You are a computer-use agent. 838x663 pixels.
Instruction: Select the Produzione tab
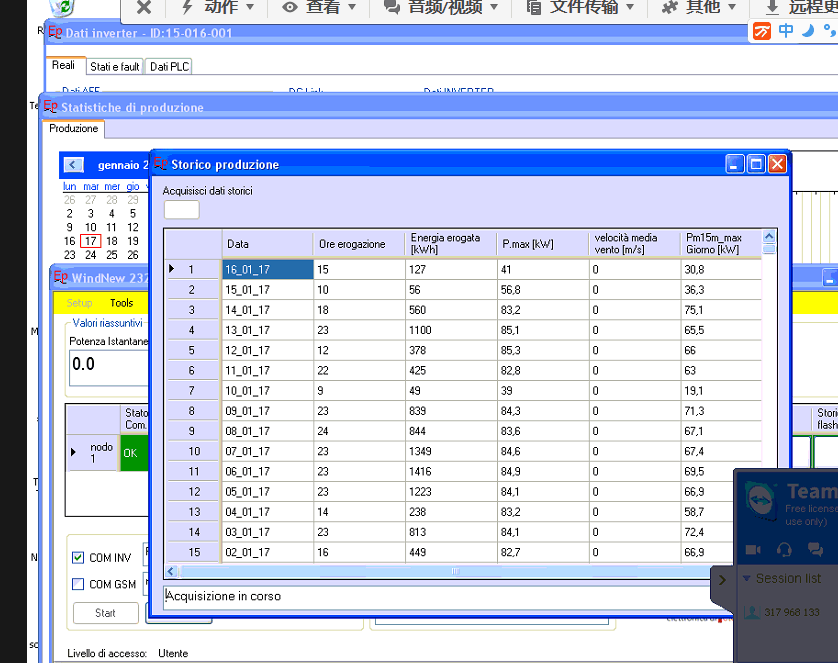[x=74, y=129]
